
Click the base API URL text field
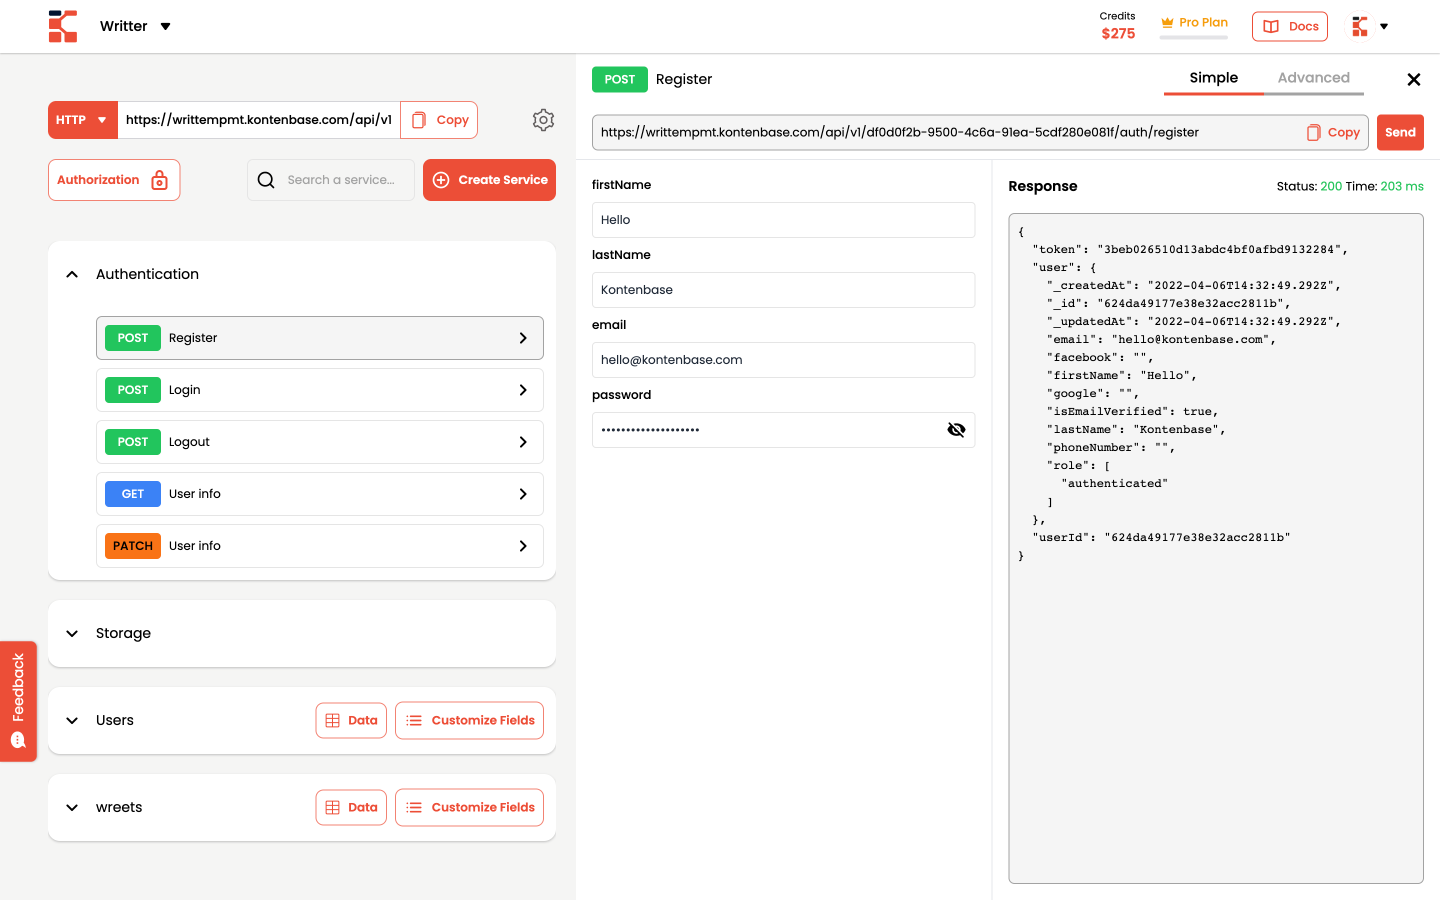(259, 120)
